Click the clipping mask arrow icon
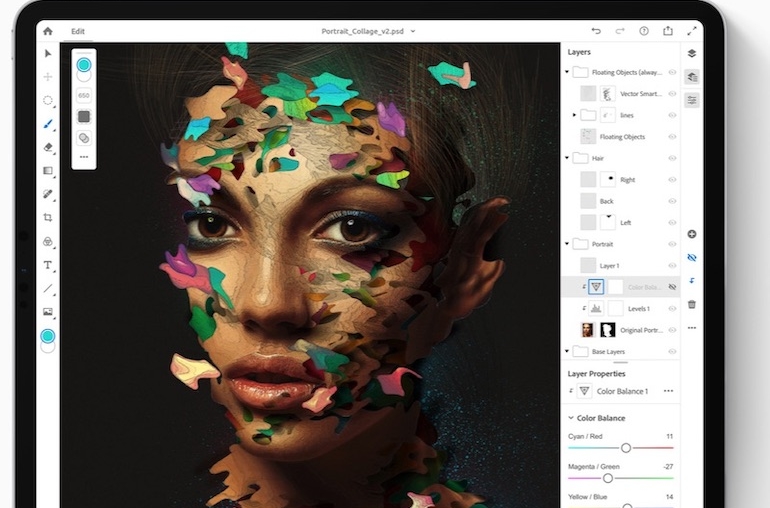Screen dimensions: 770x508 coord(692,281)
